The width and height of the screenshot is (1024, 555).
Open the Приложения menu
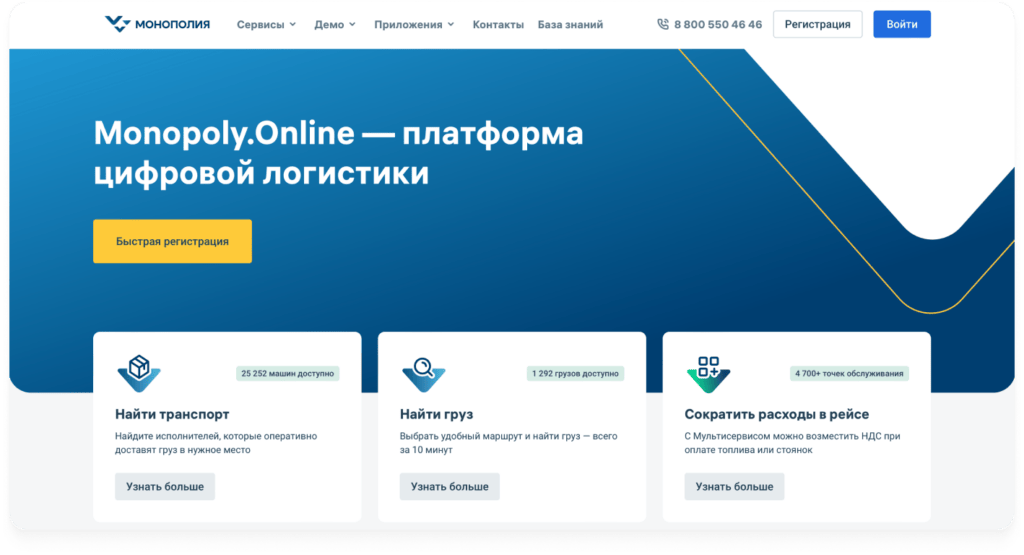click(414, 24)
